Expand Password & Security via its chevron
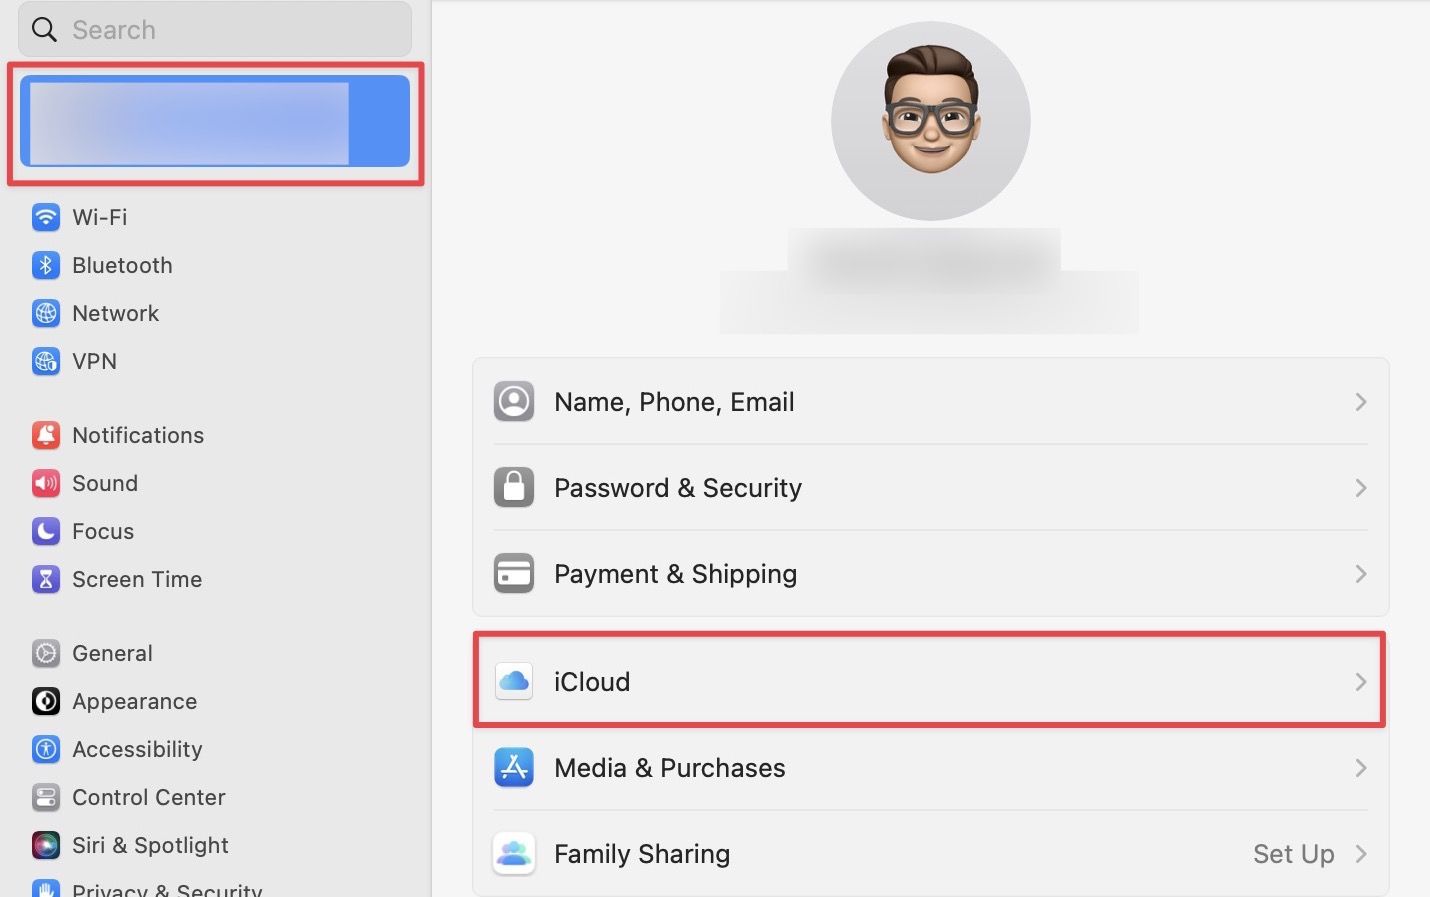1430x897 pixels. coord(1360,488)
